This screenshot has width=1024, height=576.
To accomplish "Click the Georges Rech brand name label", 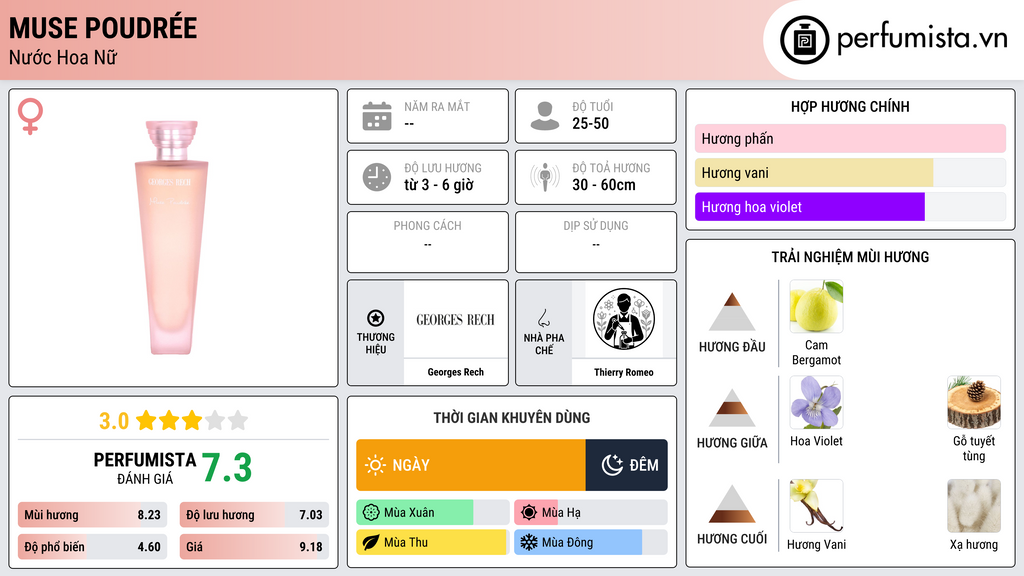I will coord(455,372).
